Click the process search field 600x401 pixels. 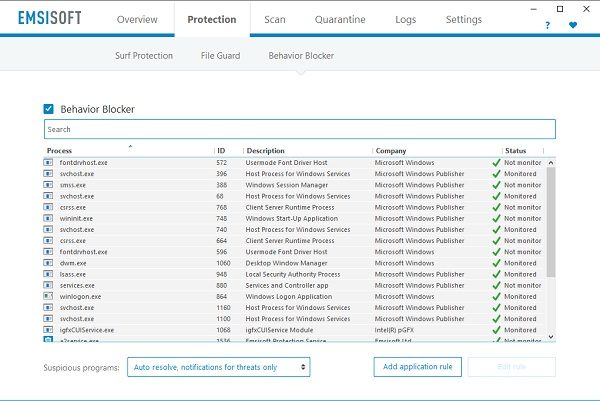click(x=300, y=129)
